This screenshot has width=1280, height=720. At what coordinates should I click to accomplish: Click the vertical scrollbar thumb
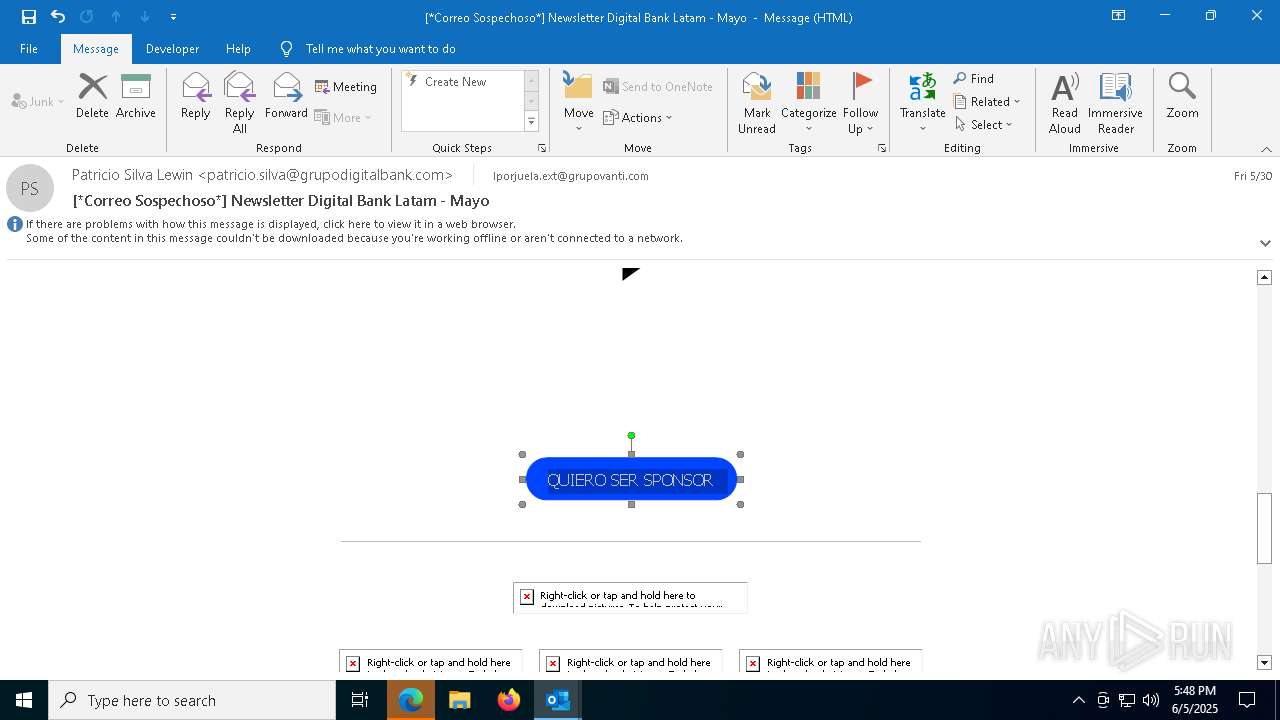1264,528
